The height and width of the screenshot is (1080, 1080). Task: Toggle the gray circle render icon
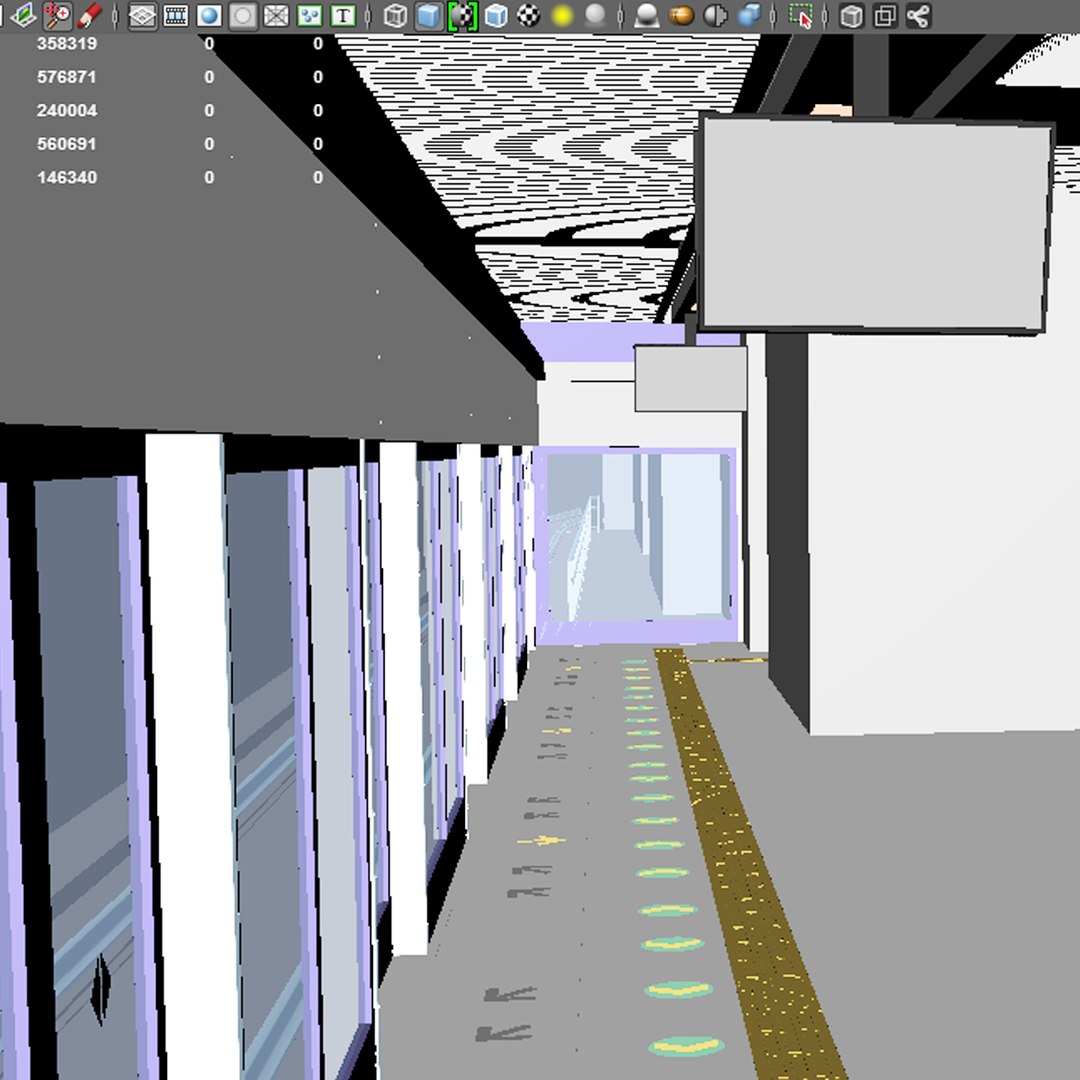[242, 15]
